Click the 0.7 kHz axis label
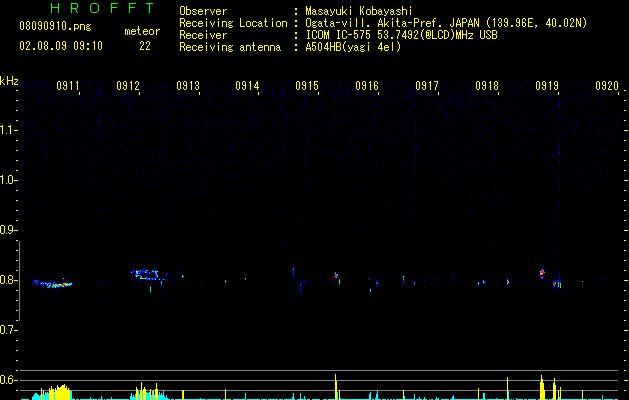Viewport: 629px width, 400px height. point(8,330)
